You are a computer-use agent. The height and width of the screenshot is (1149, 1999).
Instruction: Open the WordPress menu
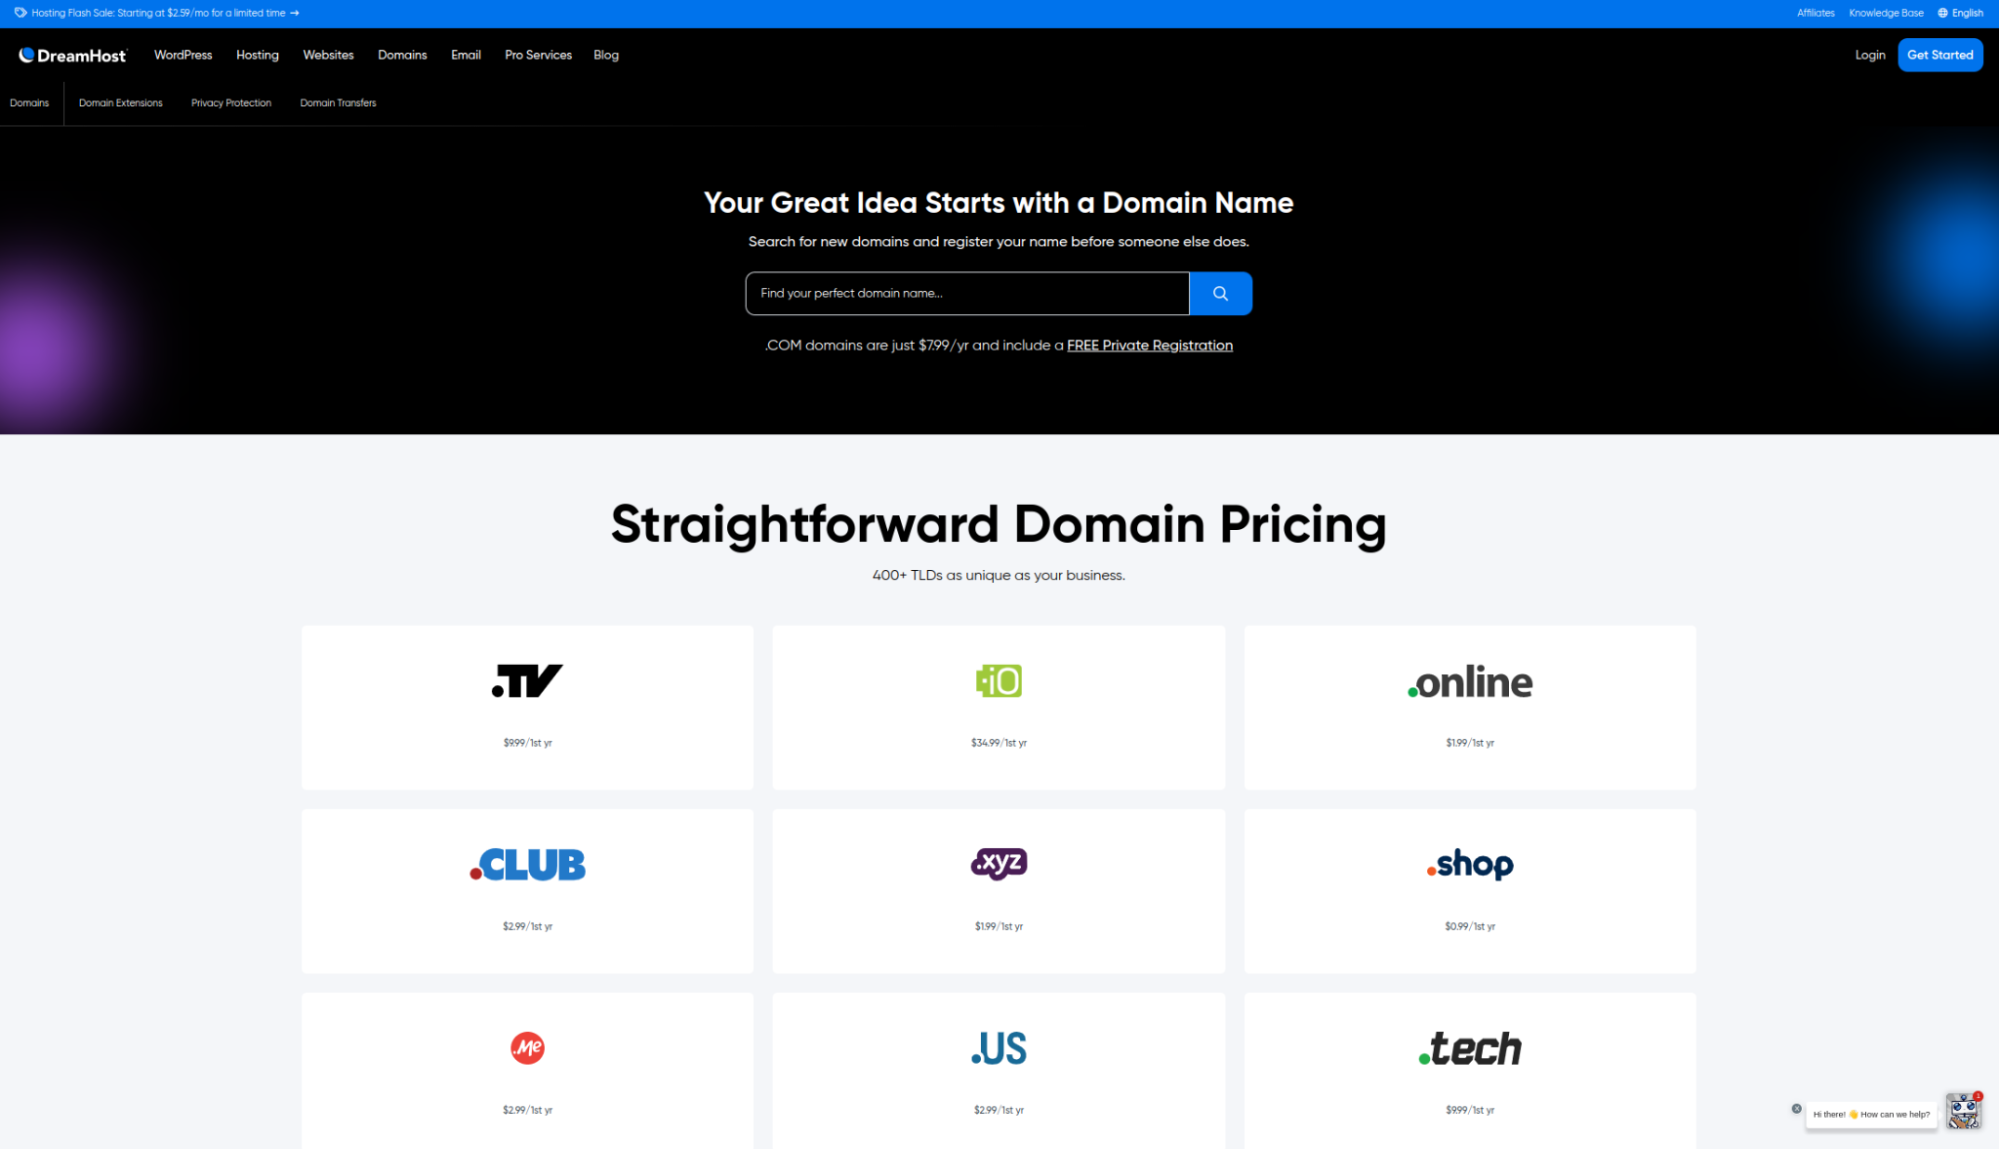184,55
